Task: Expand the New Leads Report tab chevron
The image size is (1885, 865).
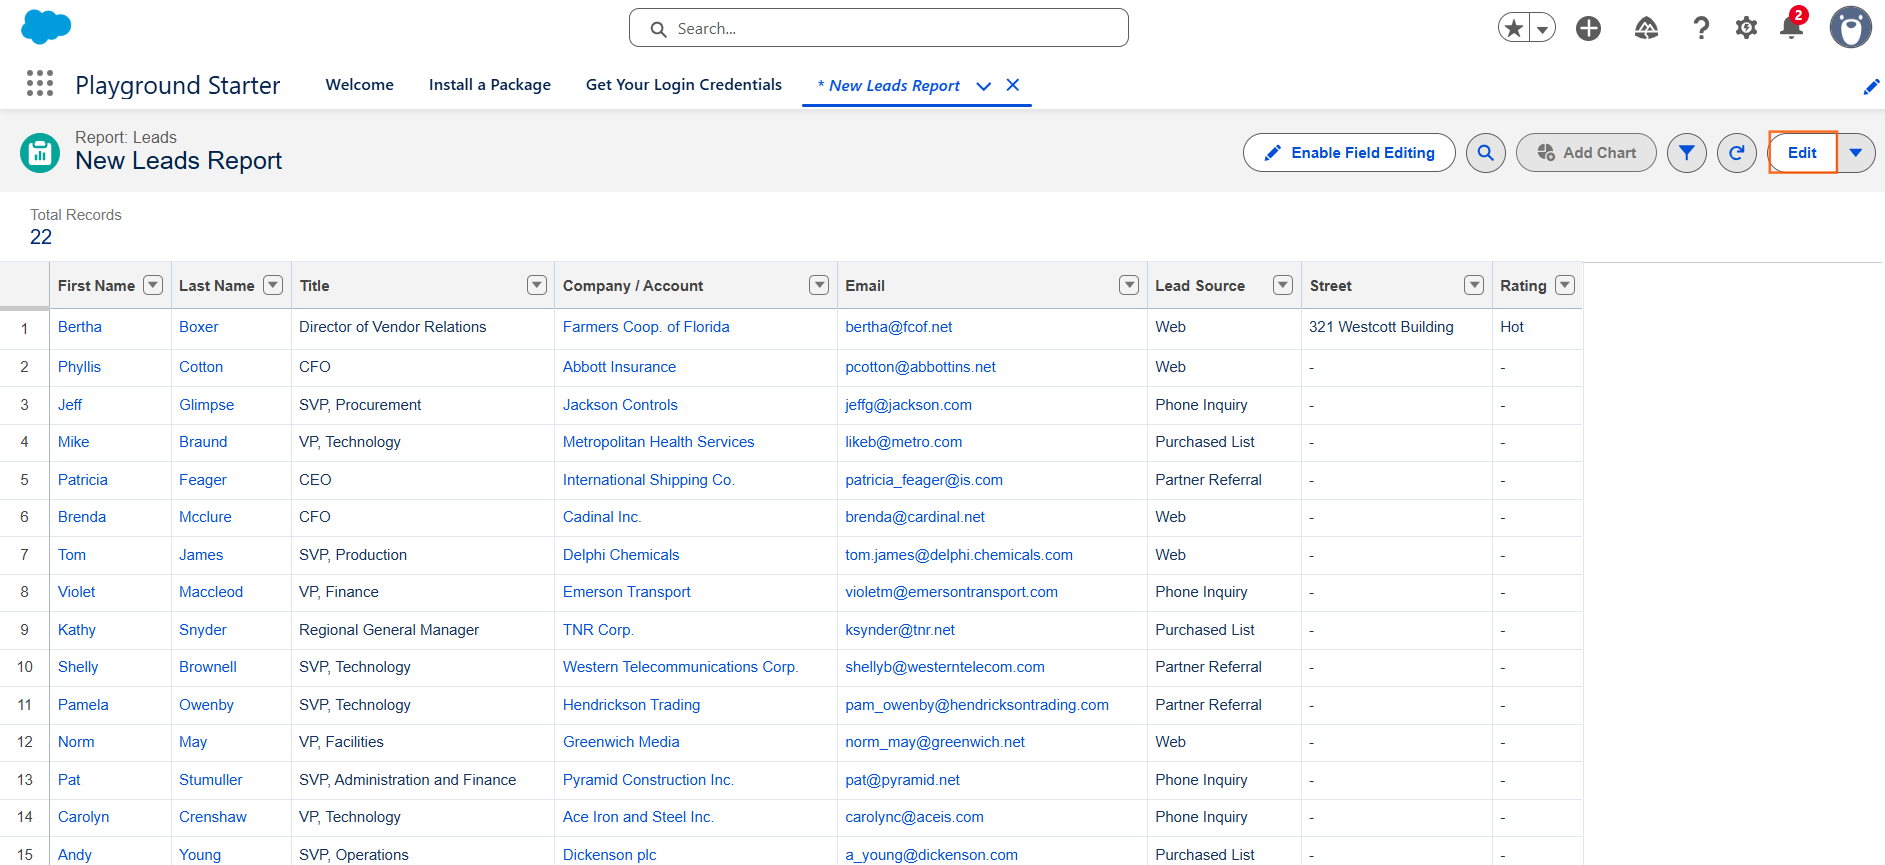Action: click(x=984, y=86)
